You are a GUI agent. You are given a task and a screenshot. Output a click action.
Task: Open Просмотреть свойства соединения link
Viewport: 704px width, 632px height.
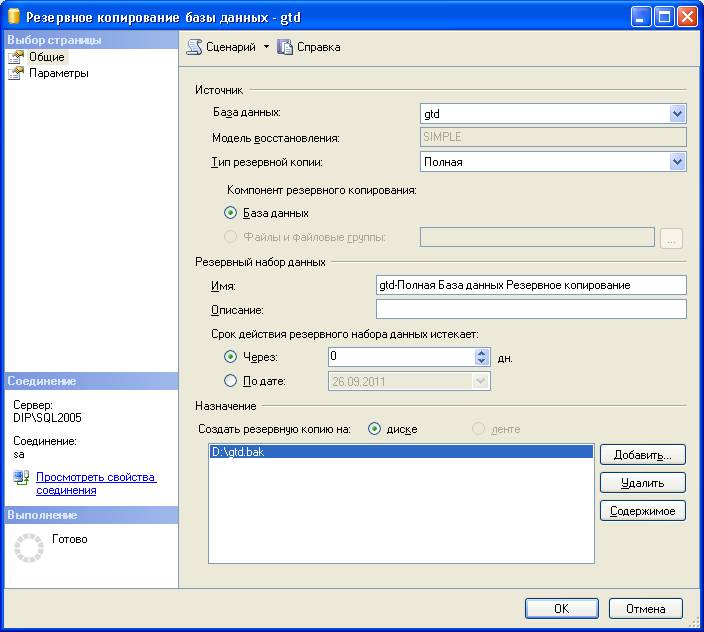click(96, 484)
